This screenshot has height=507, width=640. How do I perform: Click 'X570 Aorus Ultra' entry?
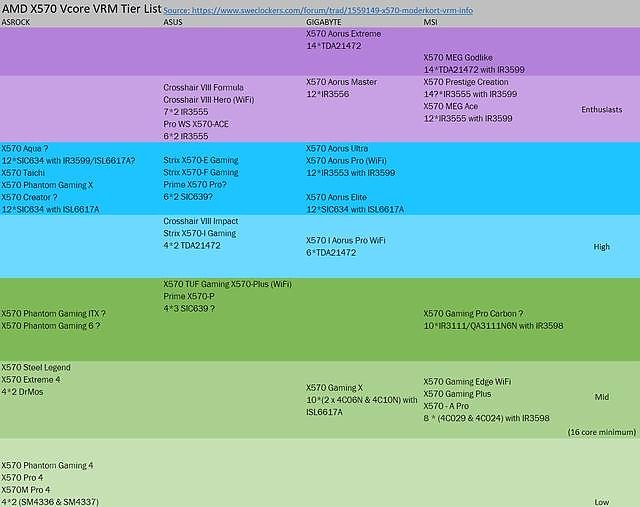(337, 149)
